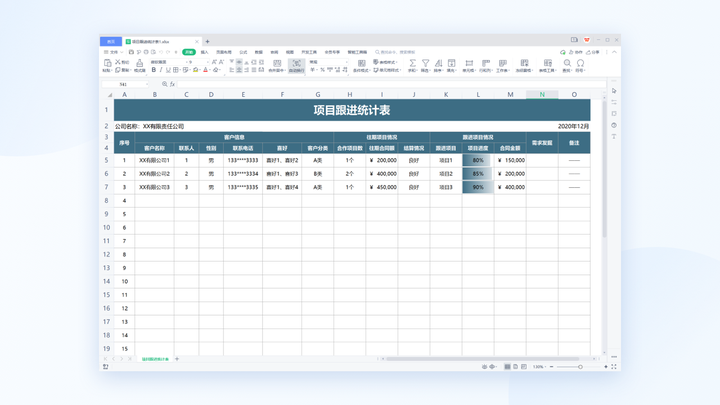Open the Name Box dropdown arrow

tap(146, 84)
